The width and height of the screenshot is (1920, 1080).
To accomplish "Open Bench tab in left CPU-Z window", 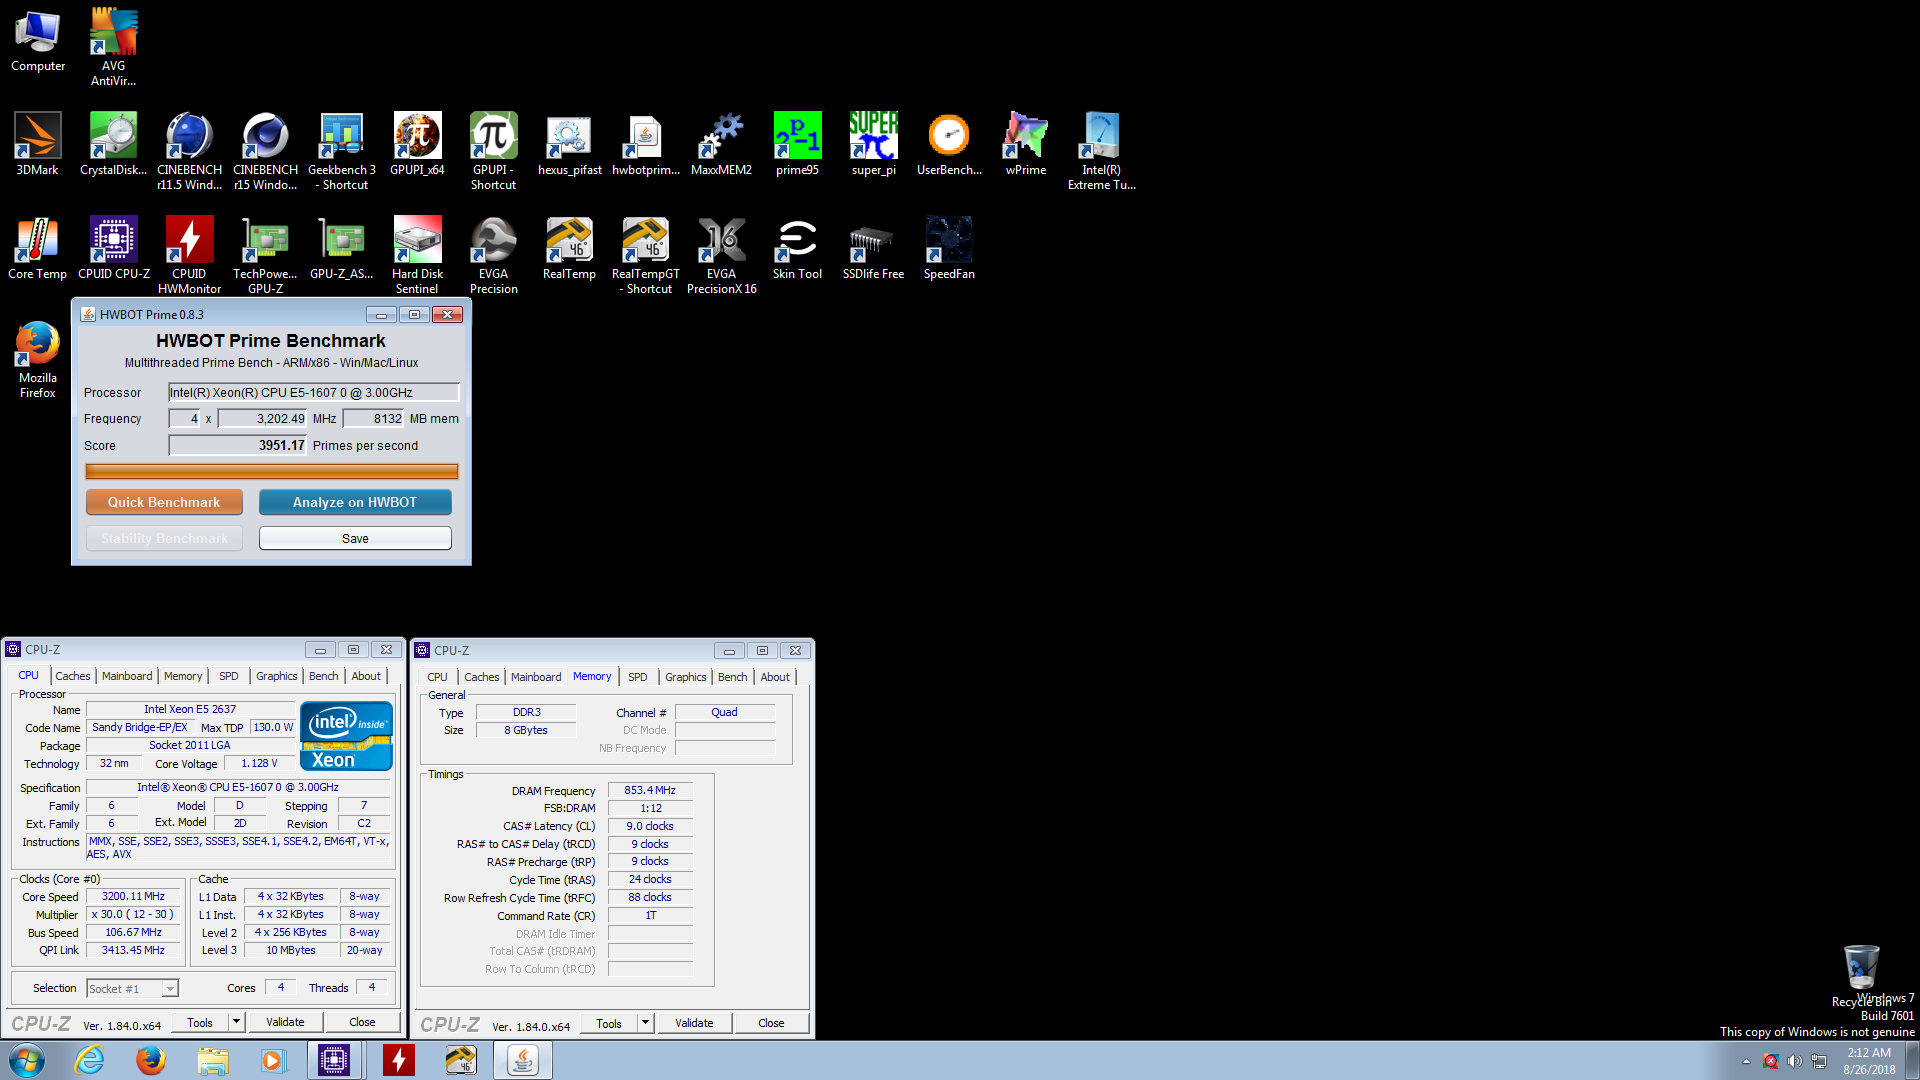I will pos(323,676).
